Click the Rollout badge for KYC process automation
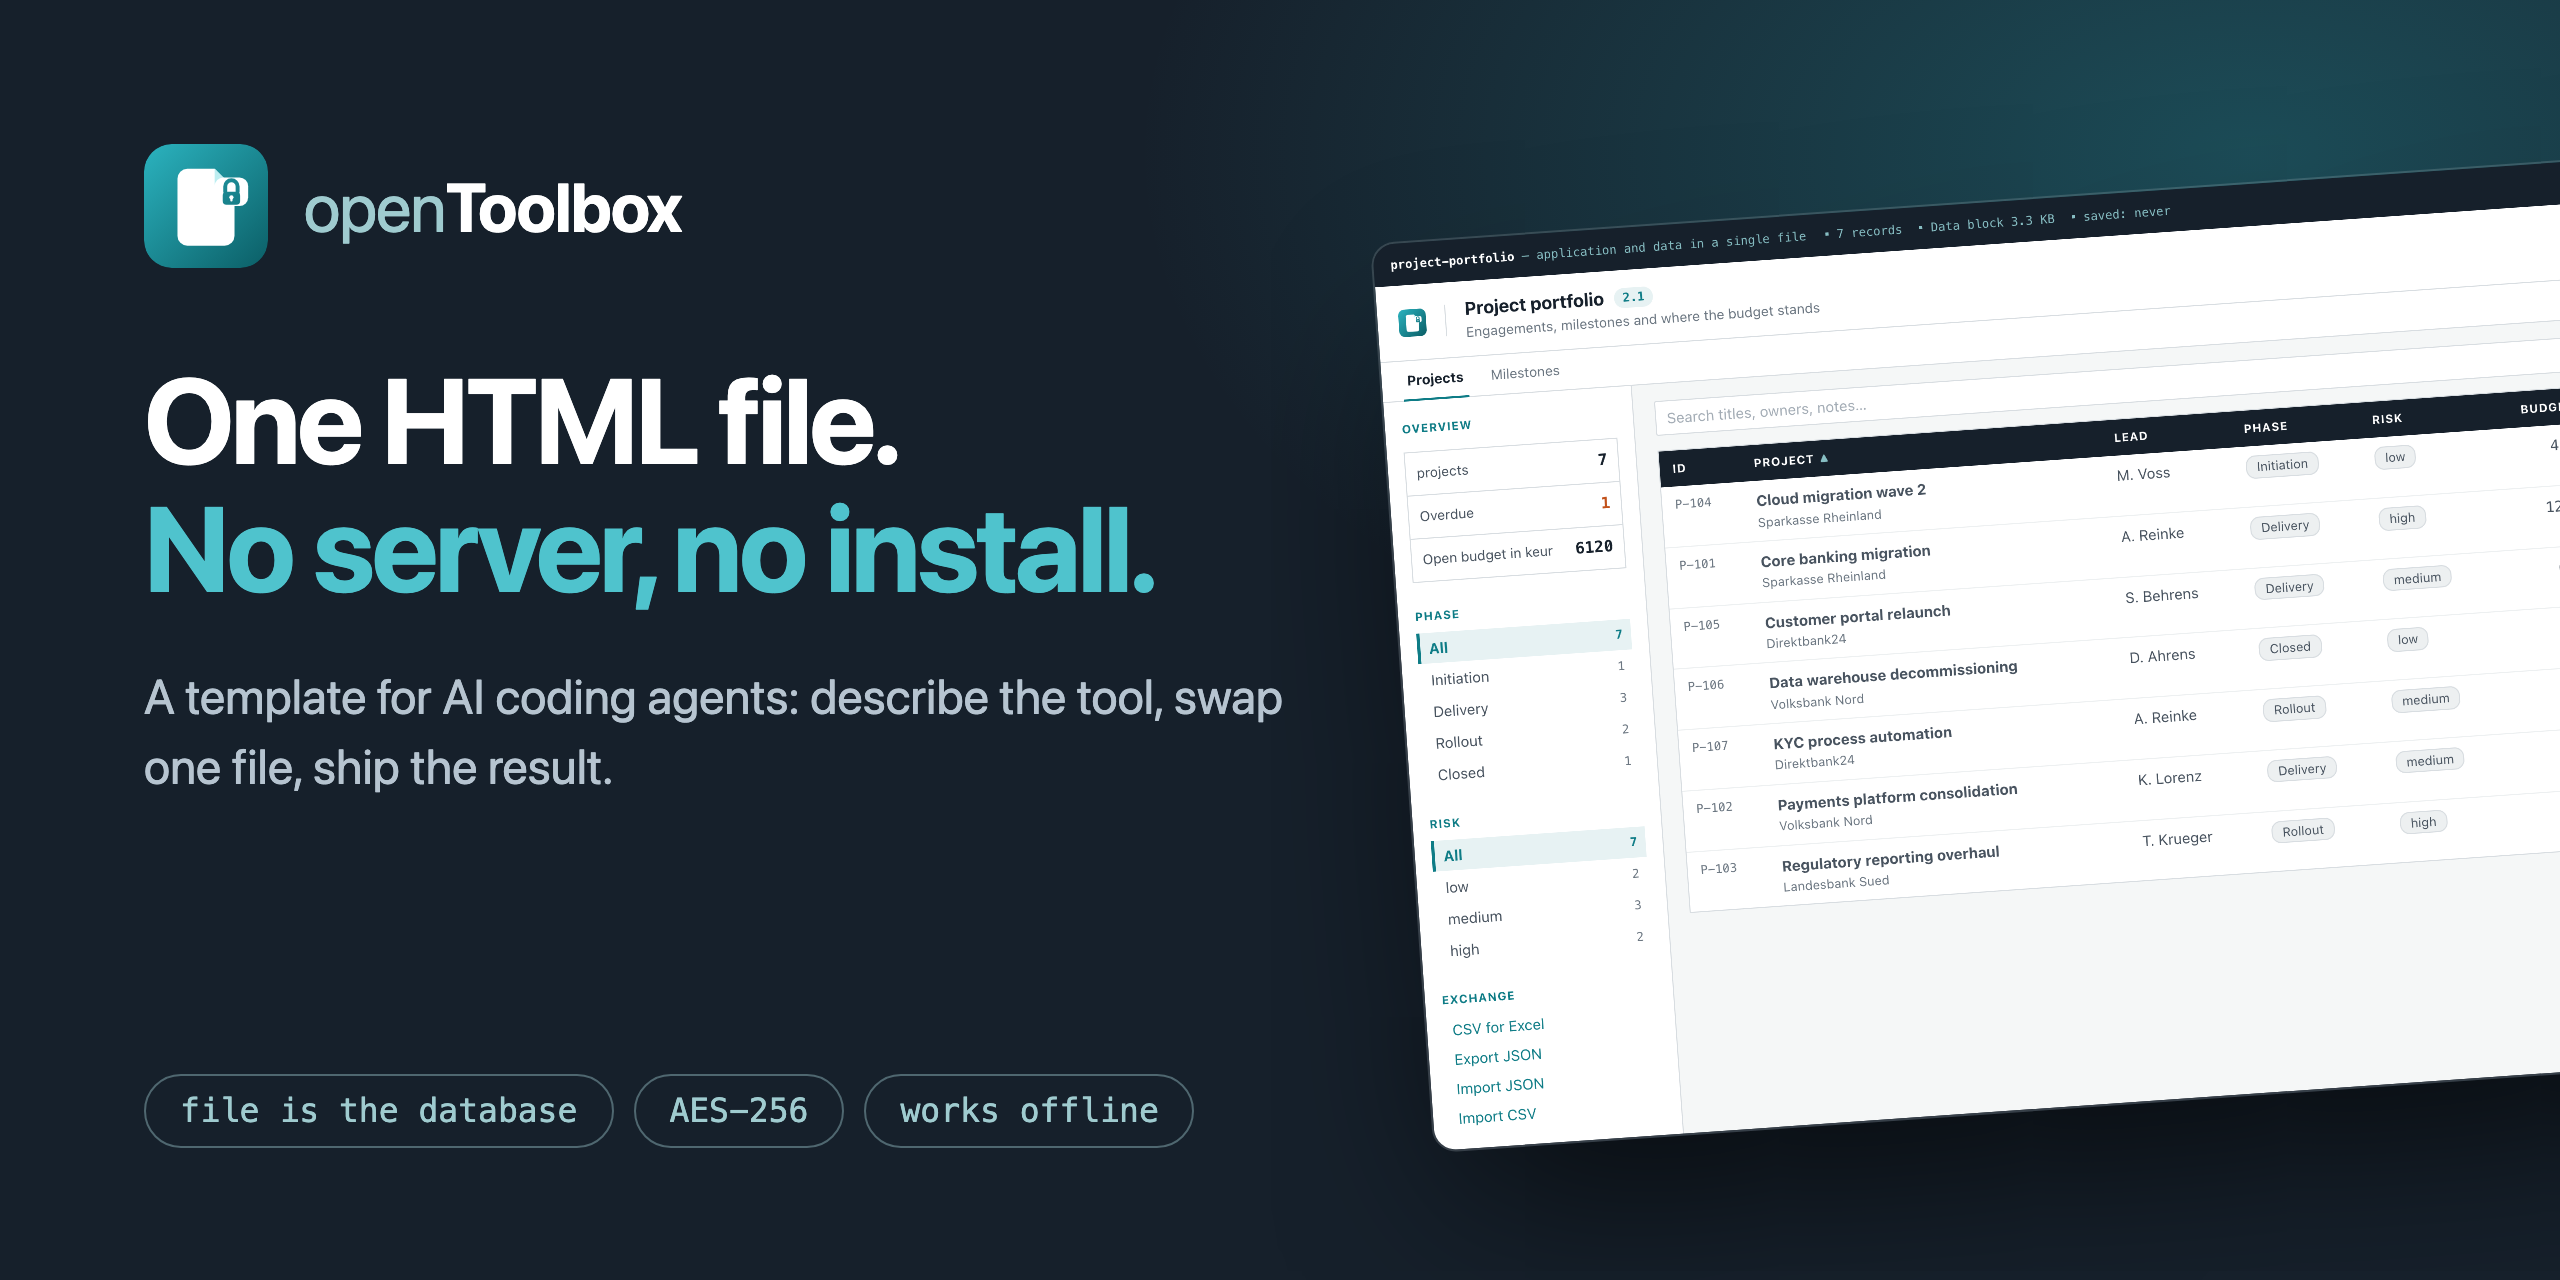Viewport: 2560px width, 1280px height. (2294, 709)
